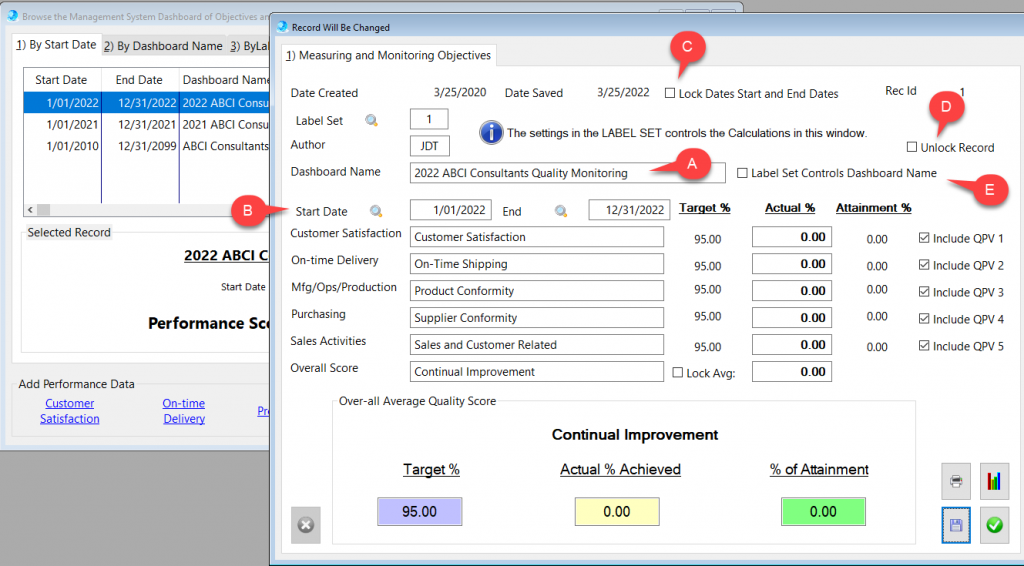This screenshot has width=1024, height=566.
Task: Click the Author field containing JDT
Action: pyautogui.click(x=430, y=146)
